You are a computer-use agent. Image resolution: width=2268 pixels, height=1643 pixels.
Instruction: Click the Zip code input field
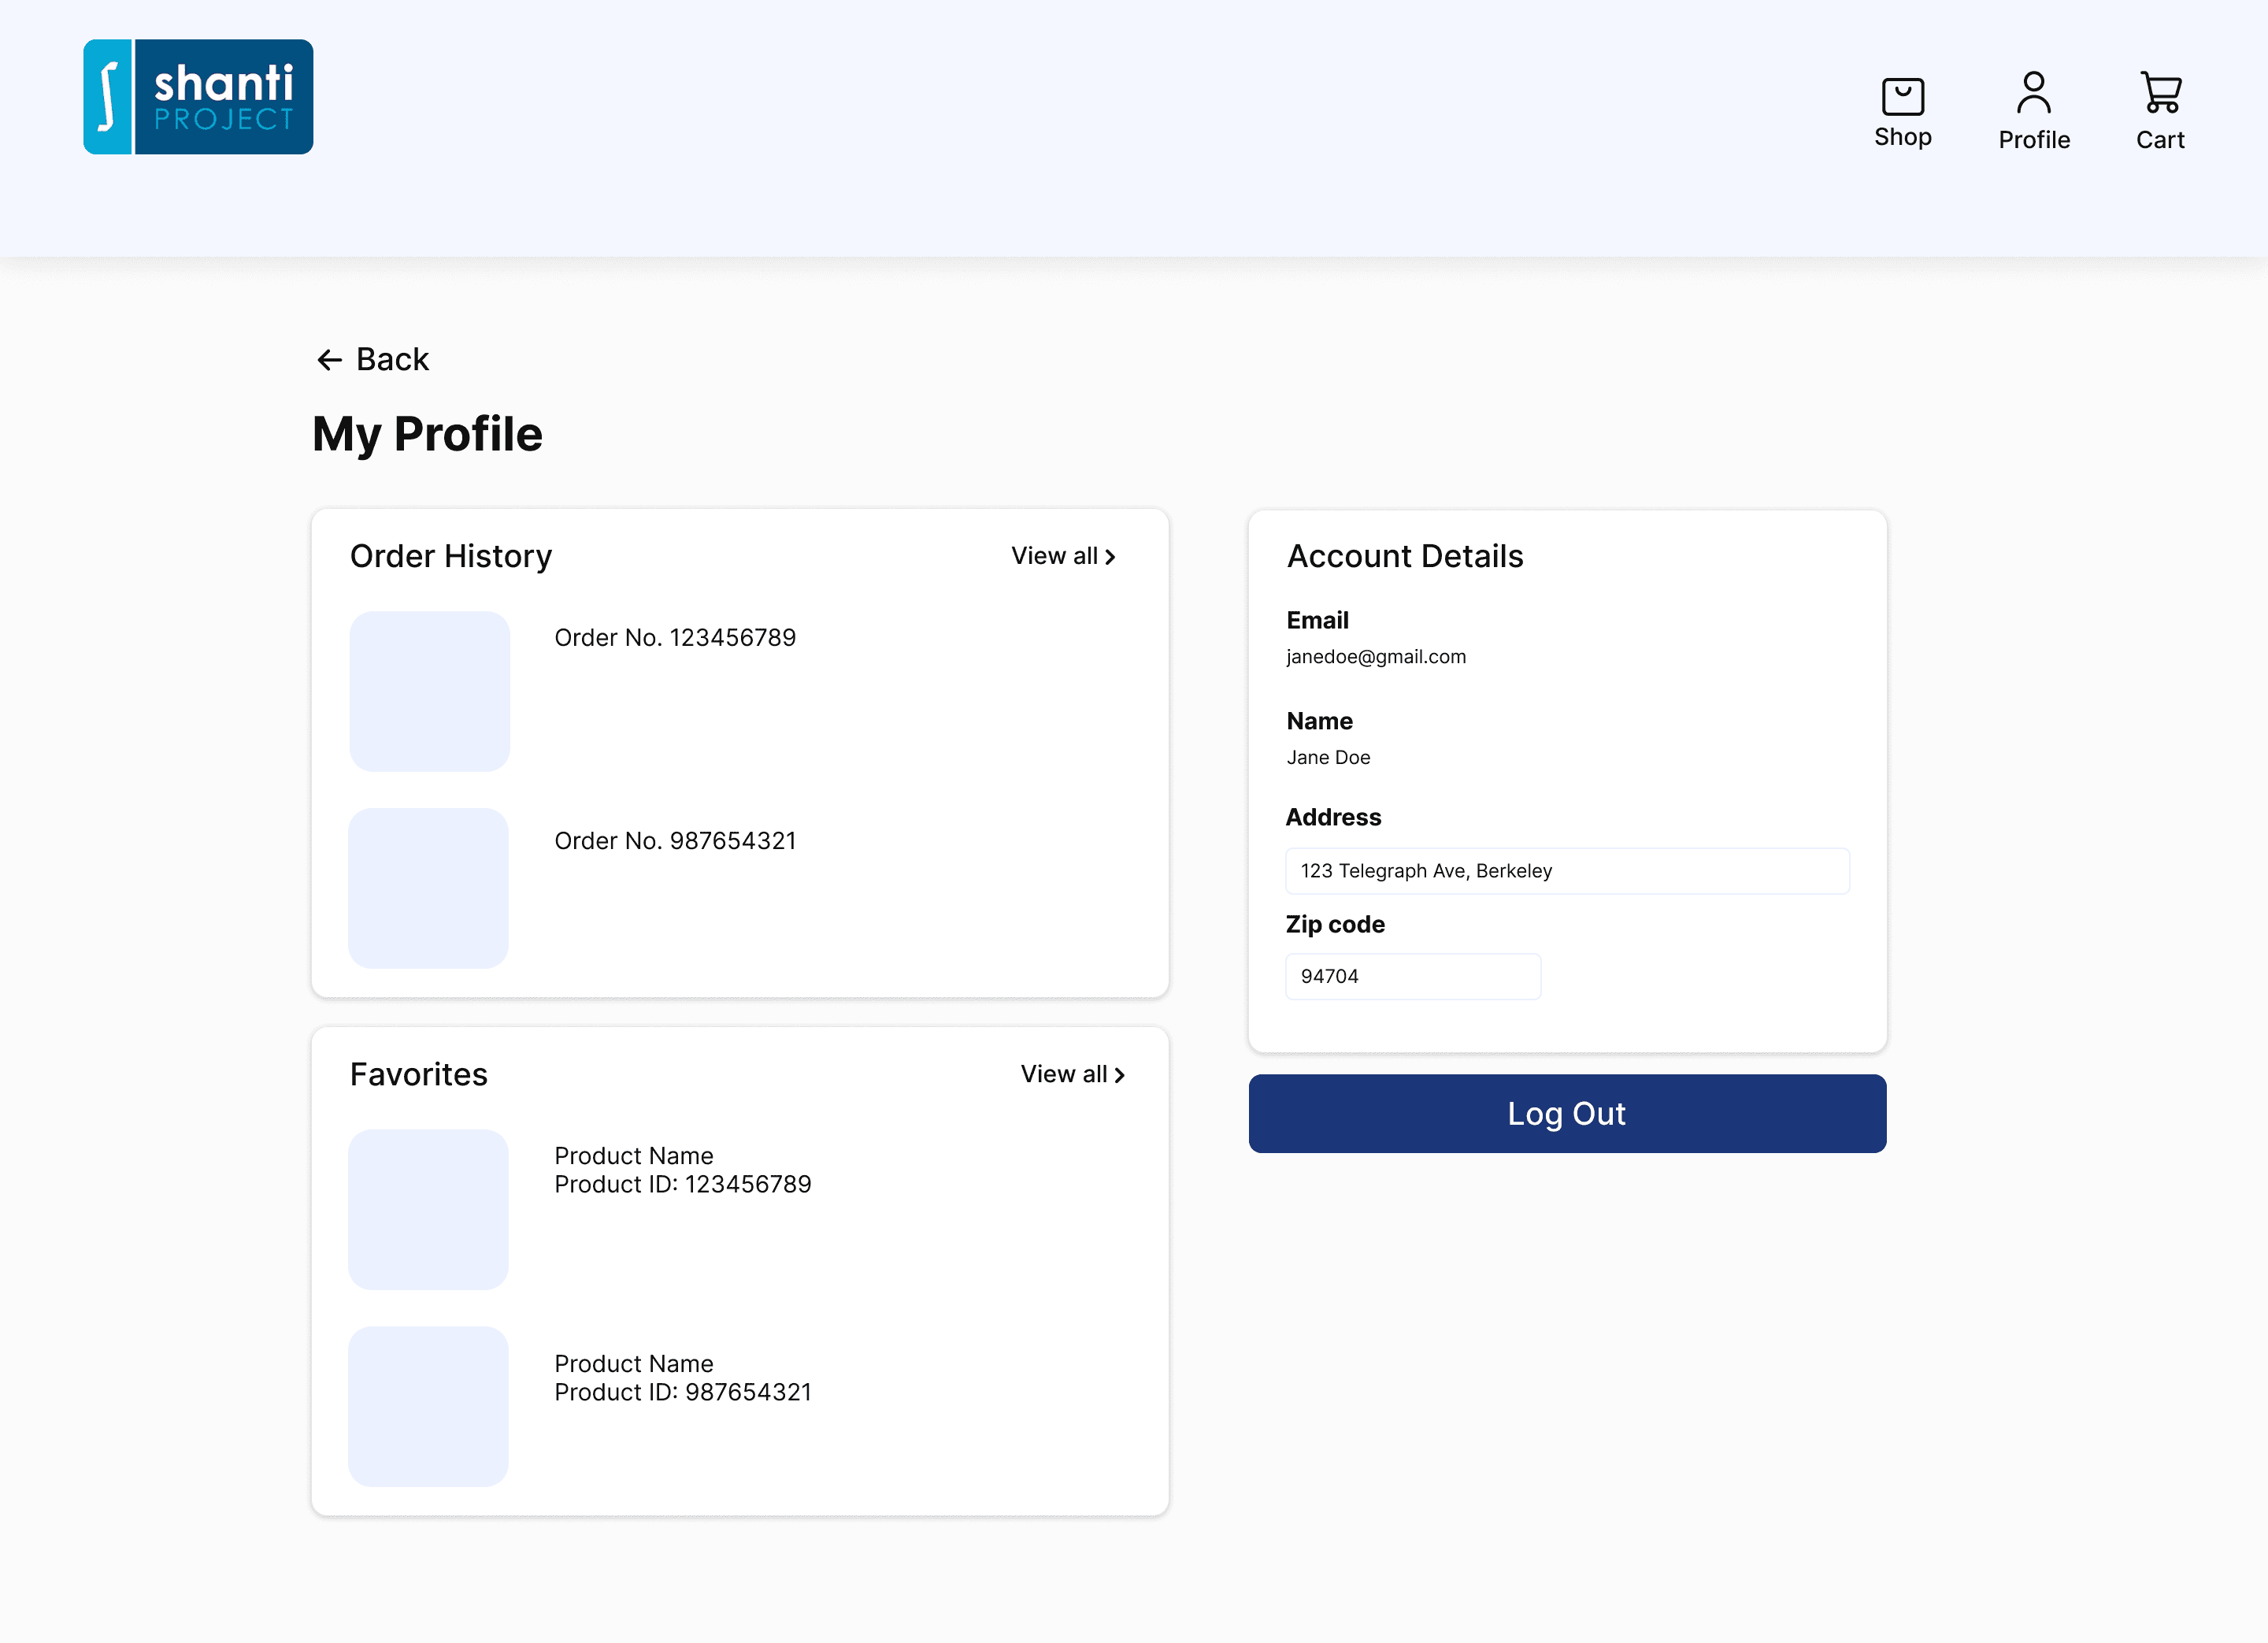(x=1412, y=977)
